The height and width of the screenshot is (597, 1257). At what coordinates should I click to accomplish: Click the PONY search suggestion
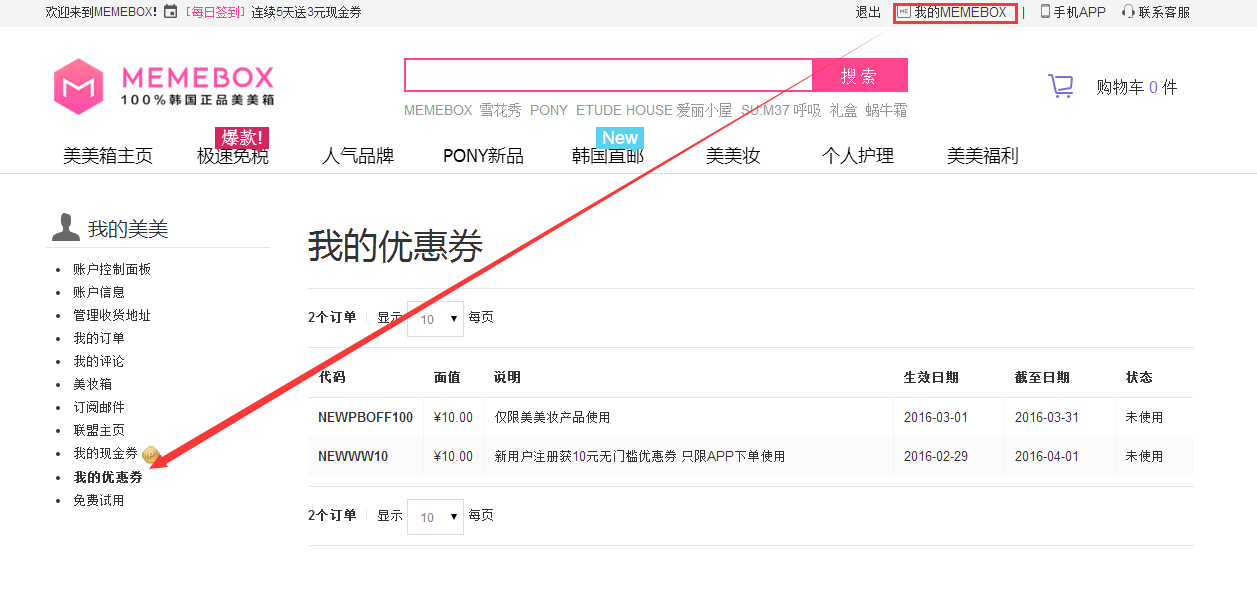549,110
